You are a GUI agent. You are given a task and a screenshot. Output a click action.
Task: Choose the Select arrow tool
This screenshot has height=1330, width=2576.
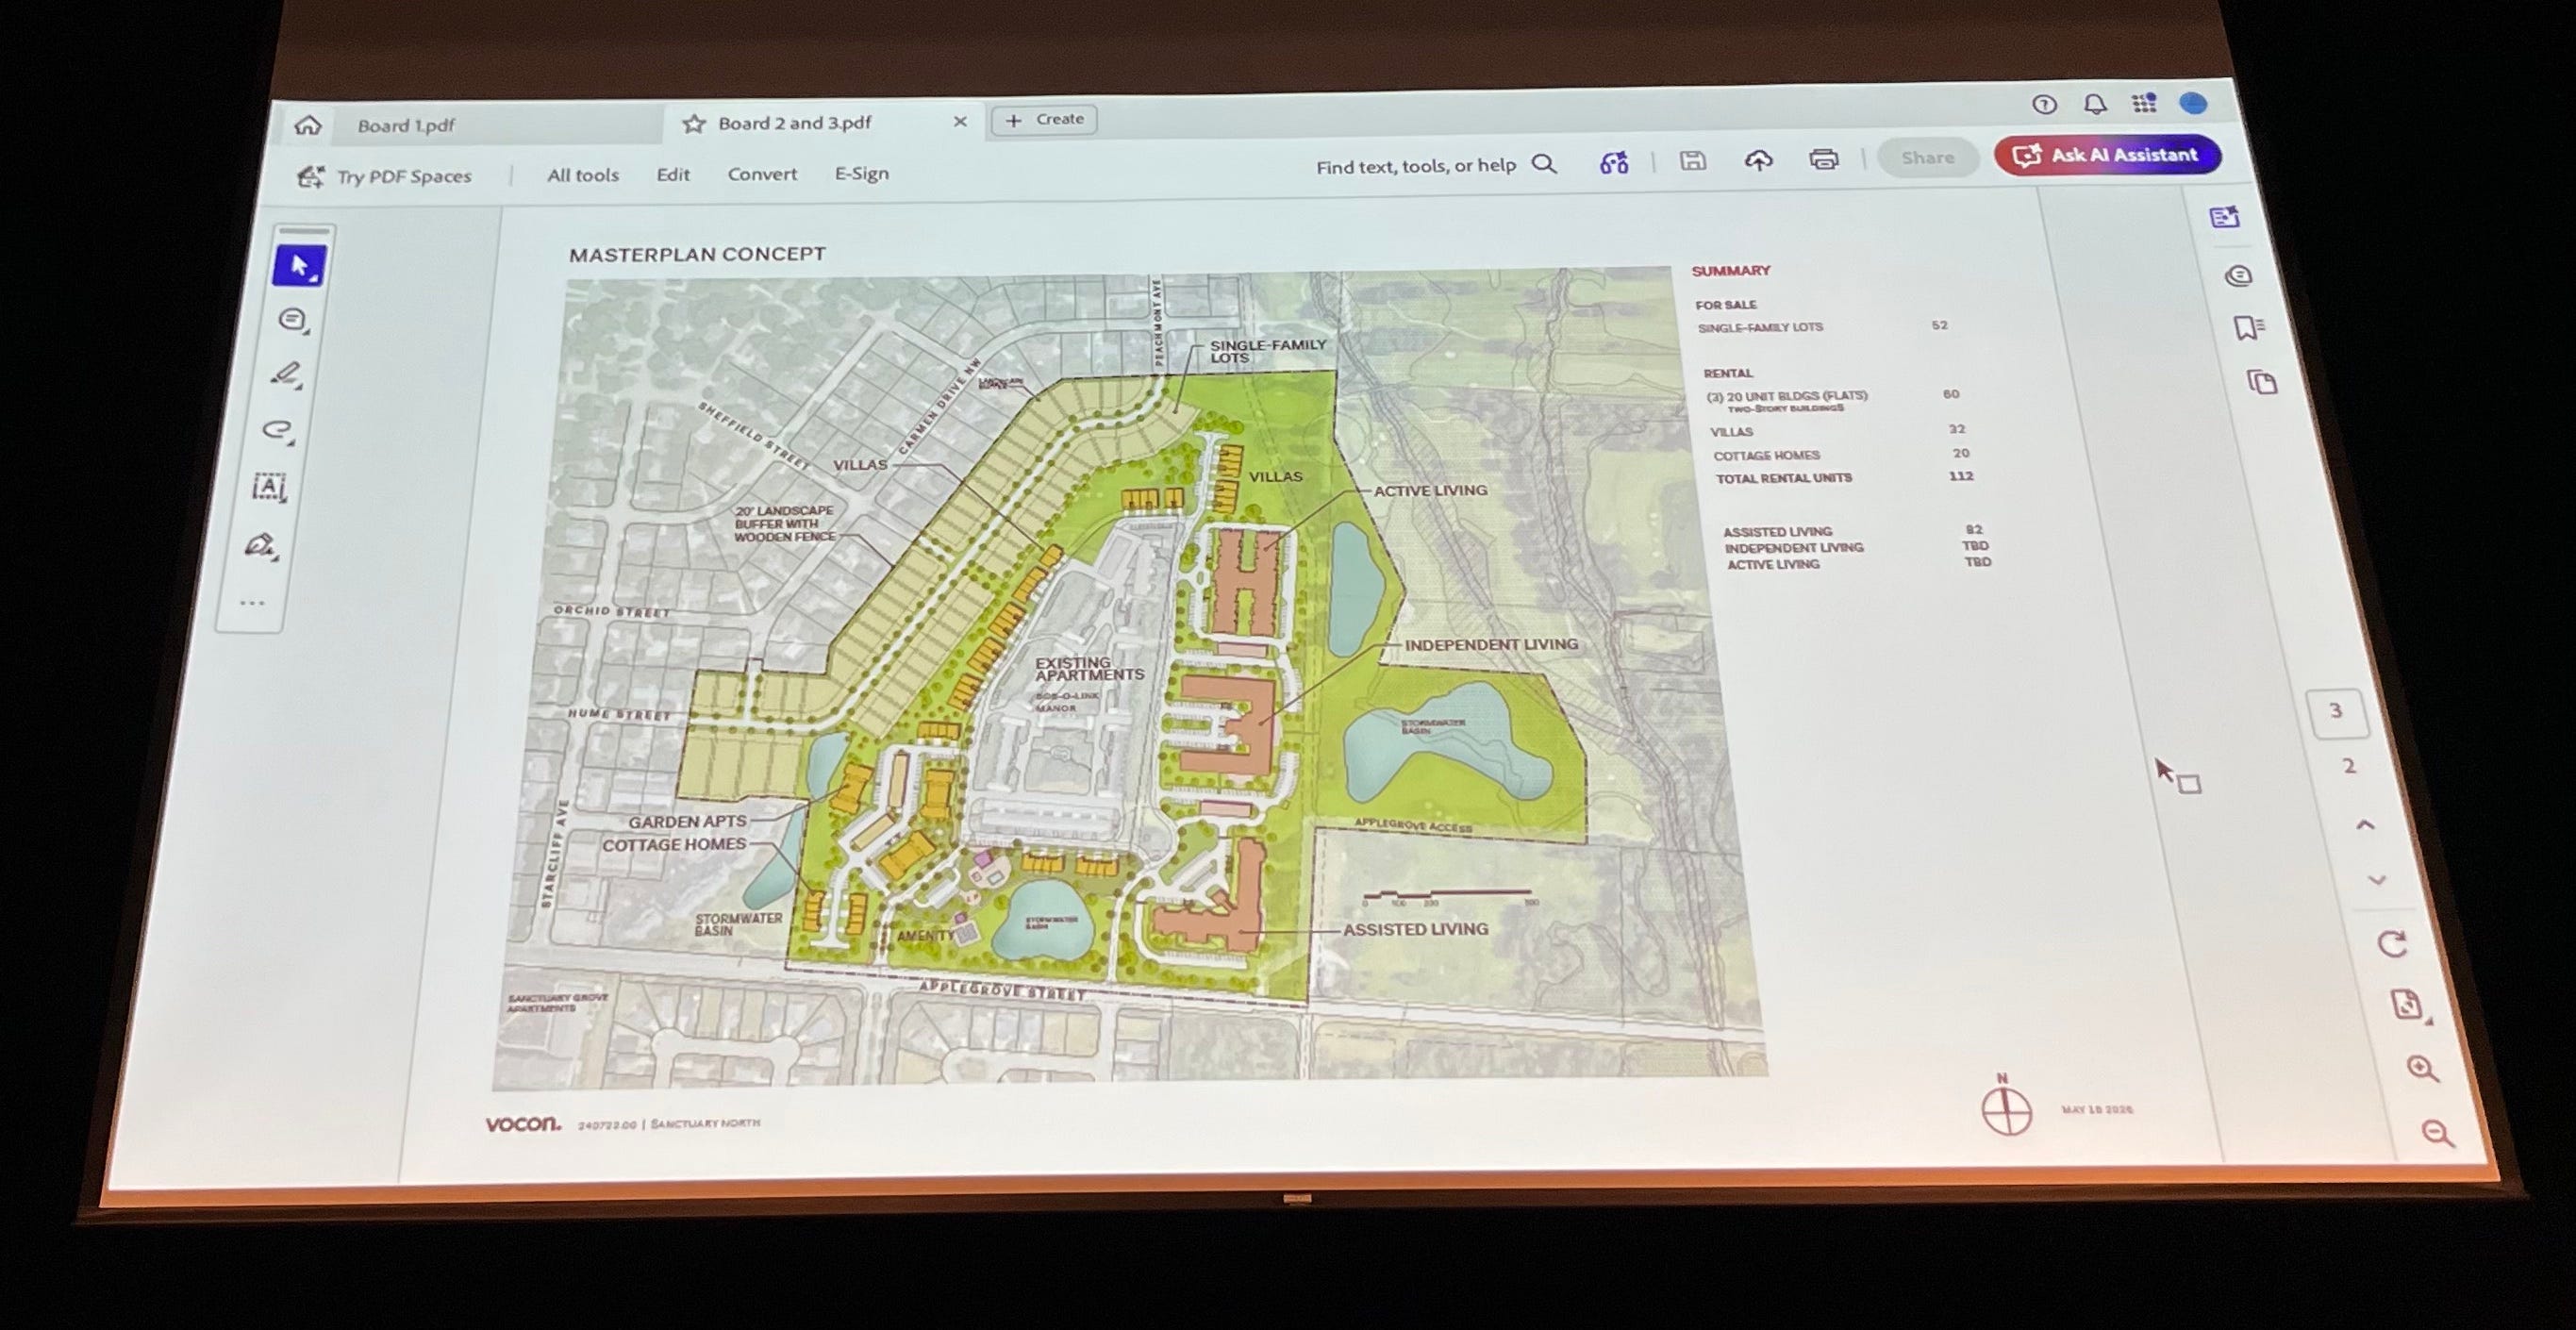[x=299, y=266]
